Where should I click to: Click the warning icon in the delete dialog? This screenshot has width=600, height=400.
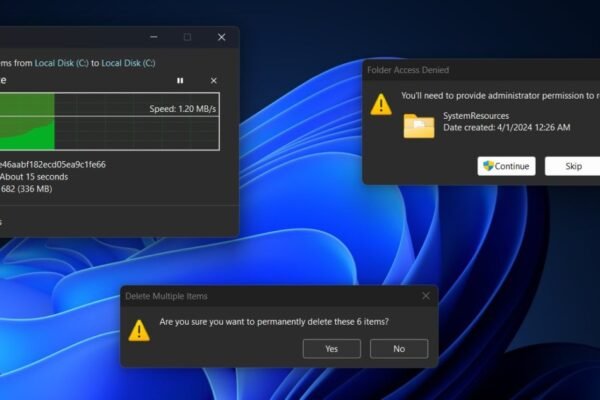(139, 329)
